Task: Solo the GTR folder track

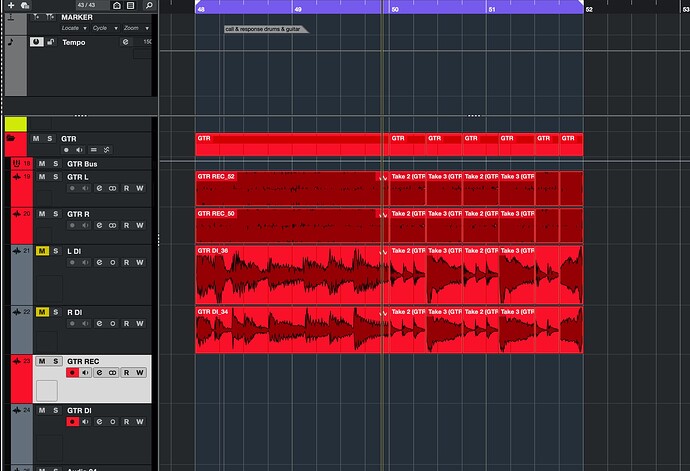Action: click(x=50, y=138)
